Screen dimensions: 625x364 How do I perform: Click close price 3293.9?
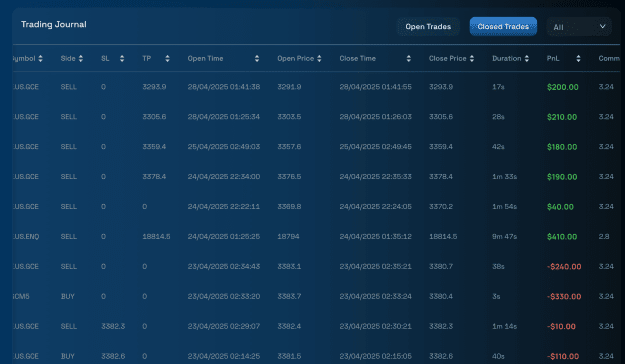[441, 87]
